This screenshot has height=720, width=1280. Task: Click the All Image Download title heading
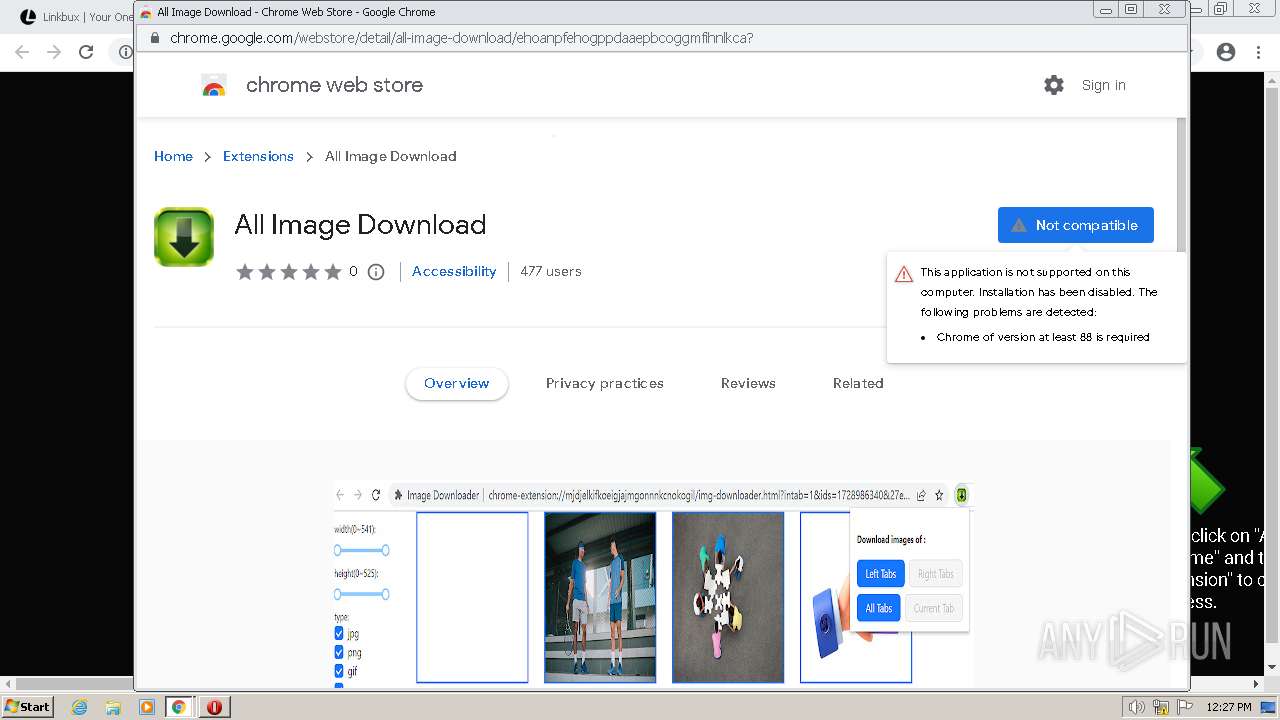click(x=360, y=225)
